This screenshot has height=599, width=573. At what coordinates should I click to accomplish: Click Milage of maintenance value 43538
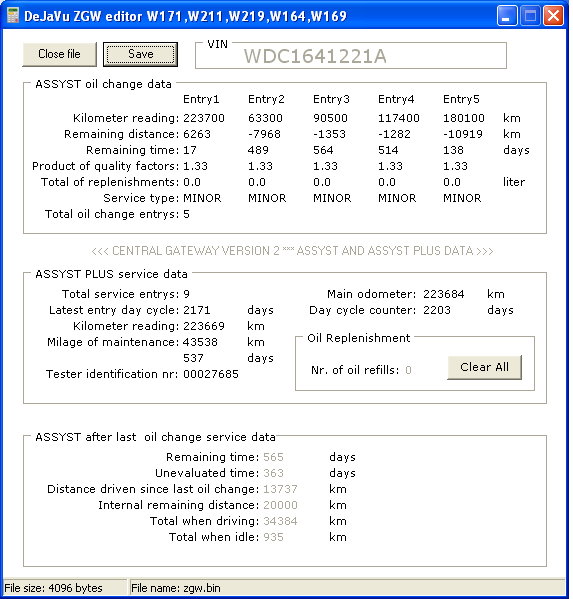[200, 342]
